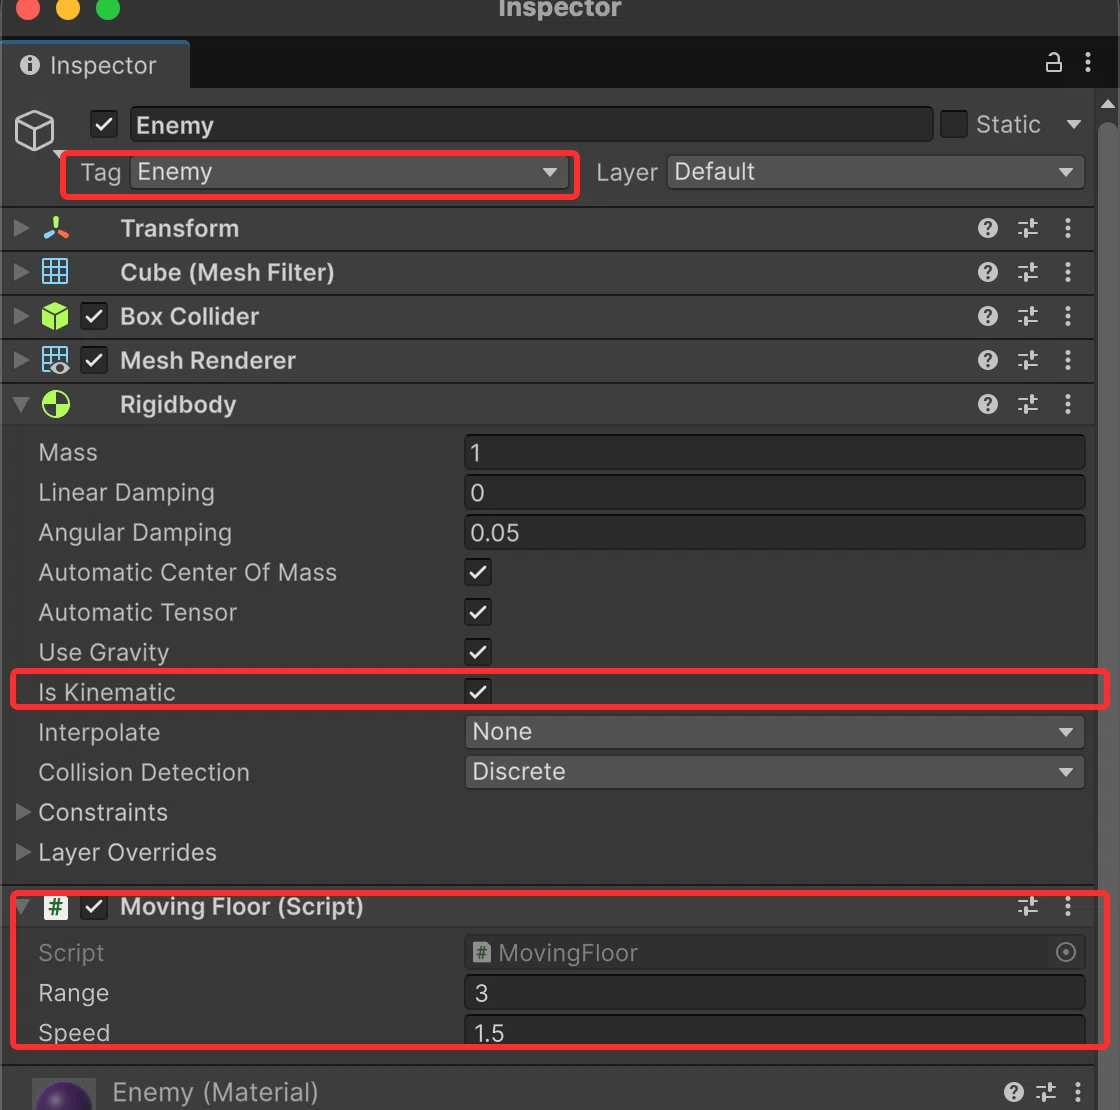Disable the Moving Floor script checkbox
The height and width of the screenshot is (1110, 1120).
tap(94, 907)
